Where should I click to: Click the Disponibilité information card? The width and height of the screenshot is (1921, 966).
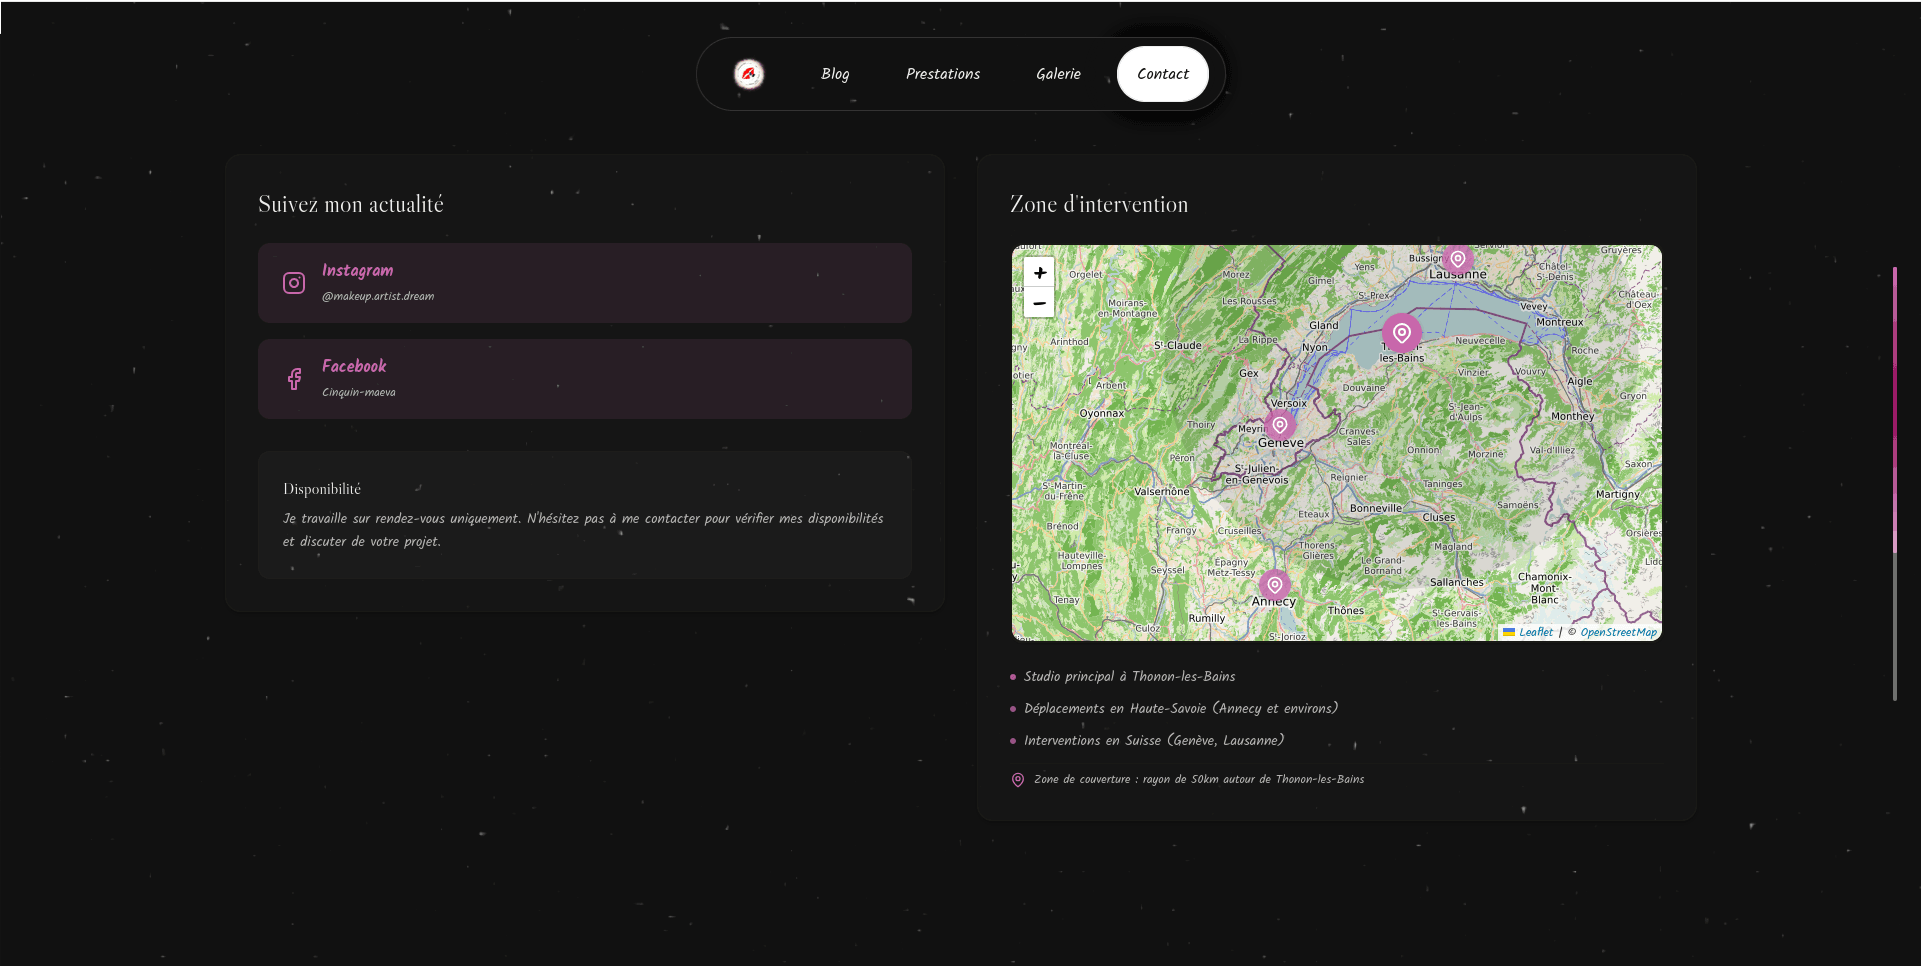584,515
